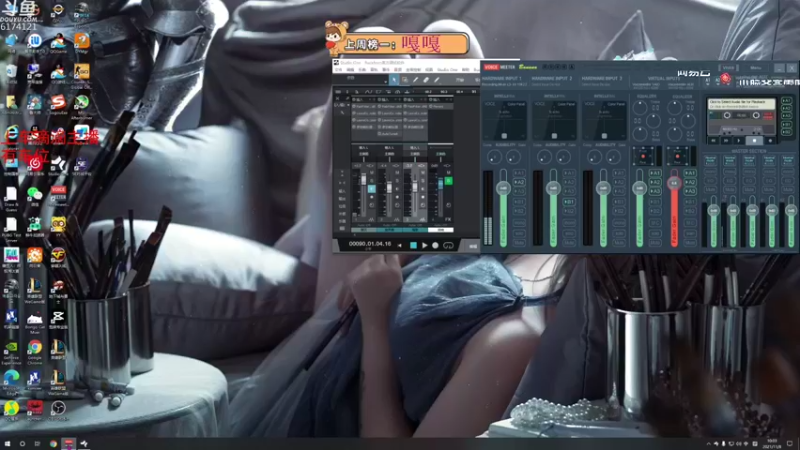Rewind the Voicemeeter cassette recorder
This screenshot has width=800, height=450.
point(713,140)
